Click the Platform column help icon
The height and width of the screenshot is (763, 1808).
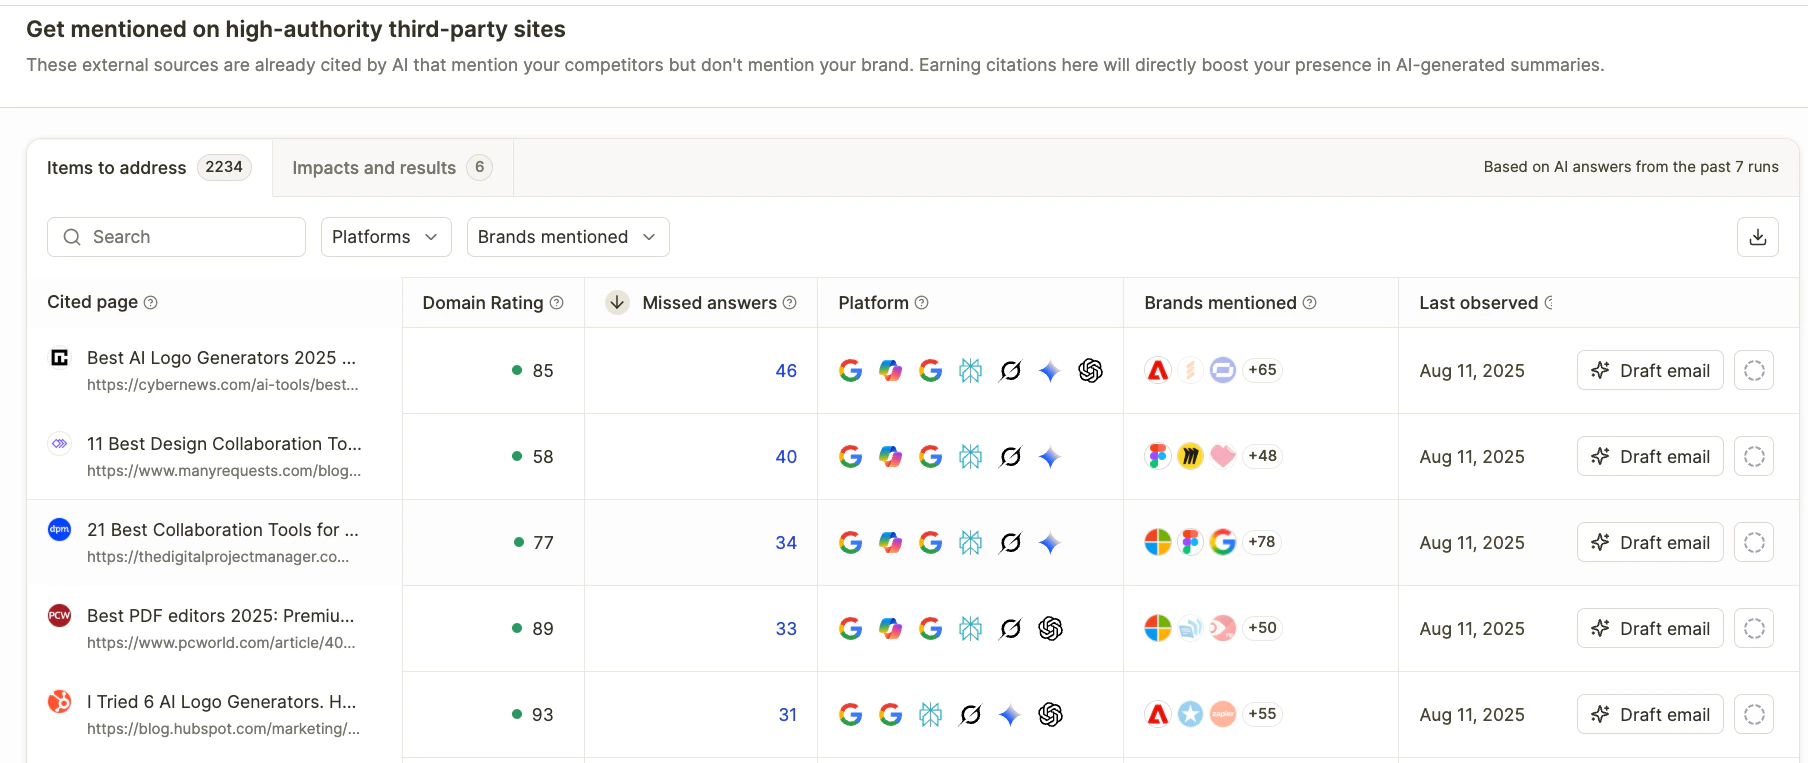click(x=922, y=303)
